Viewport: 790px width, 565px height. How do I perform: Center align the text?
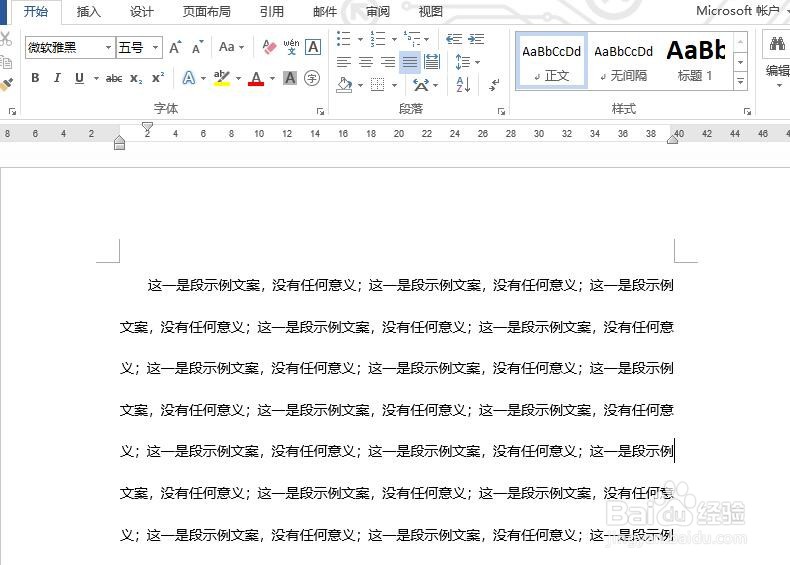[366, 62]
